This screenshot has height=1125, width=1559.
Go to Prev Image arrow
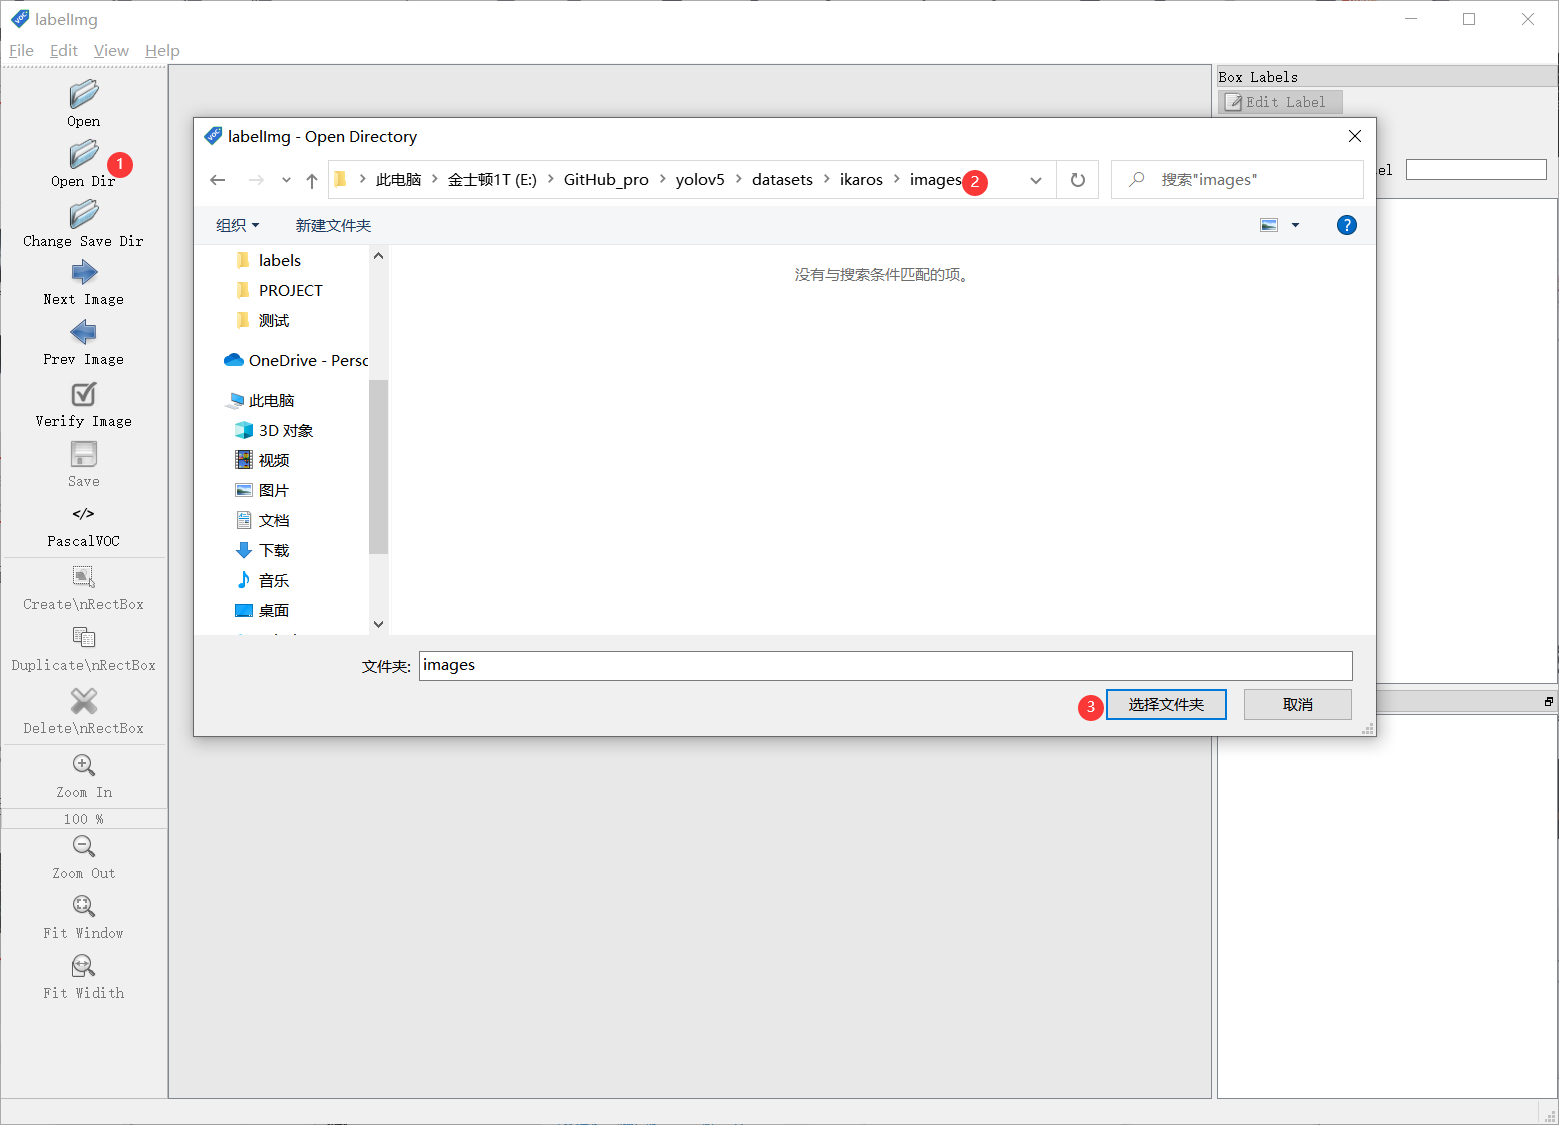coord(84,333)
